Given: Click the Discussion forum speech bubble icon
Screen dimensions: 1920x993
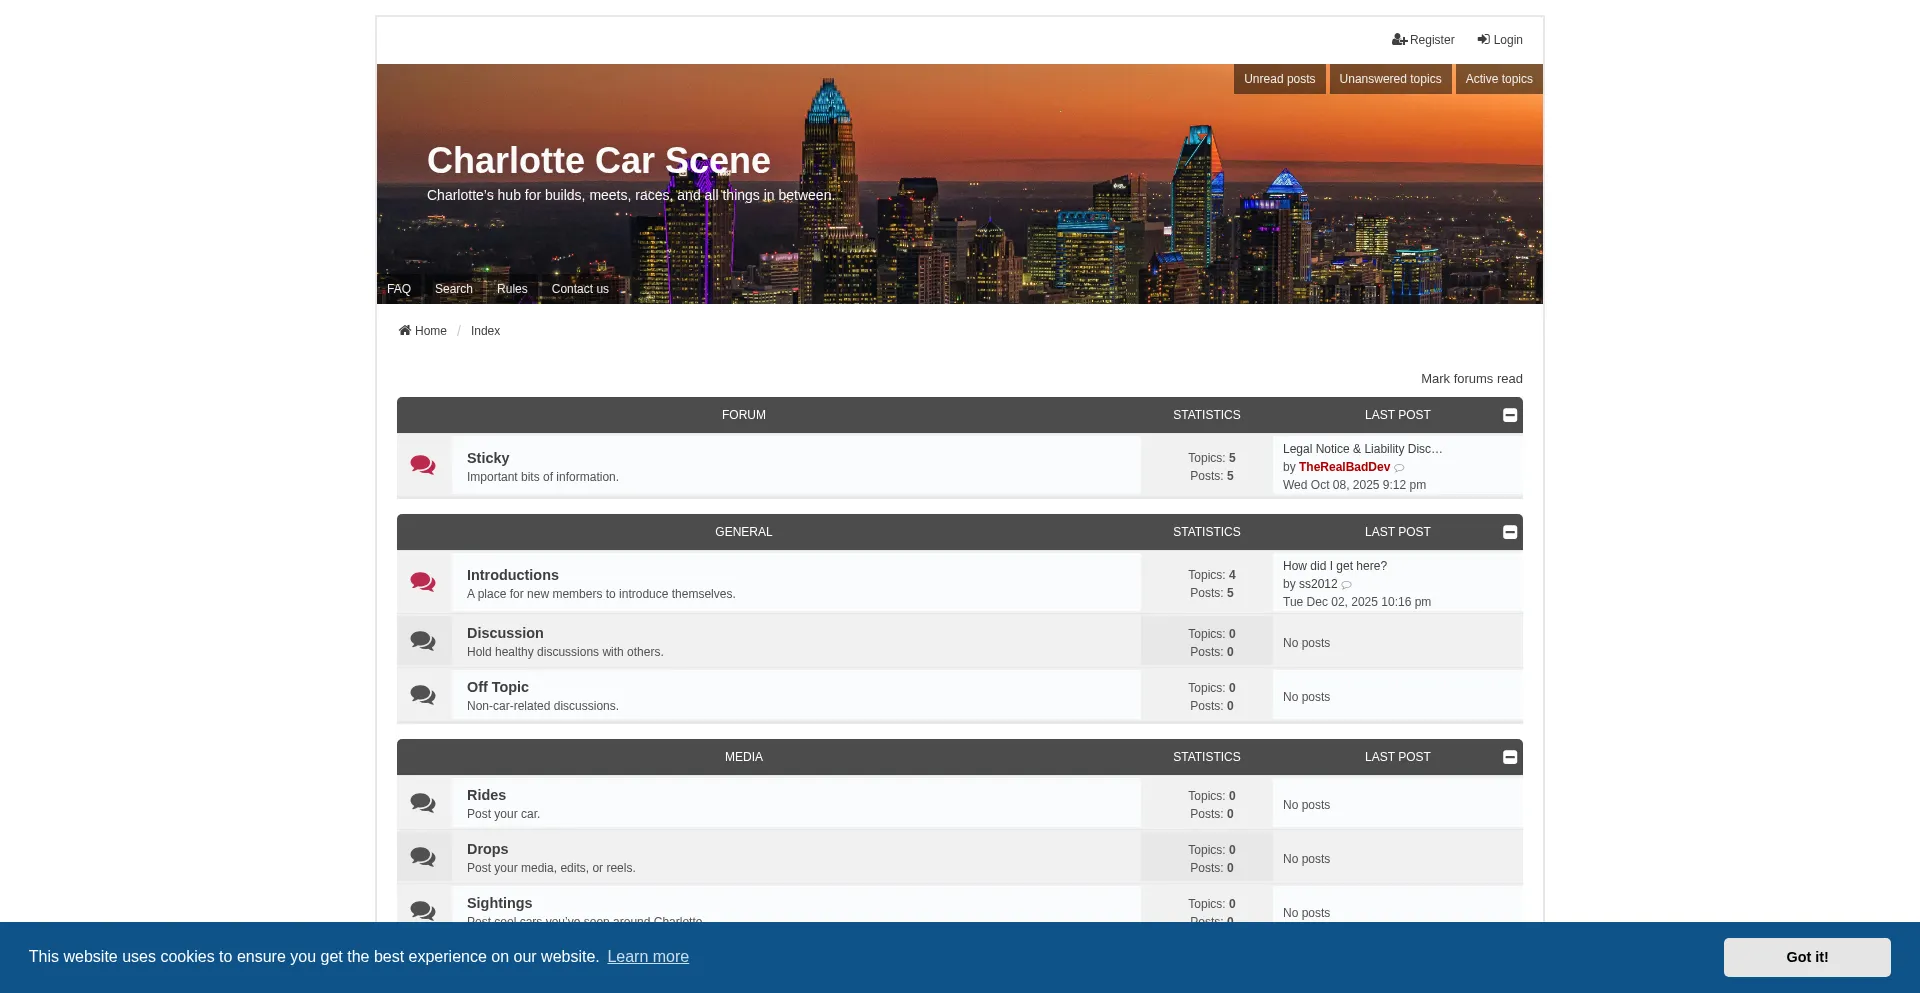Looking at the screenshot, I should tap(423, 641).
